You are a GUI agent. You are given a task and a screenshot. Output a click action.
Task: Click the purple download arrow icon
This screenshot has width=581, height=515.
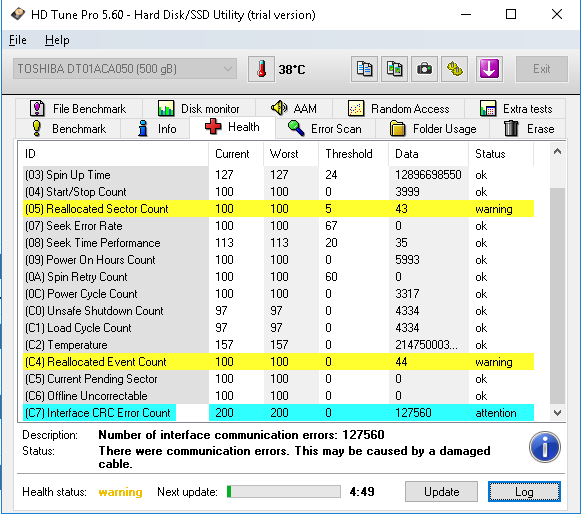pyautogui.click(x=489, y=69)
